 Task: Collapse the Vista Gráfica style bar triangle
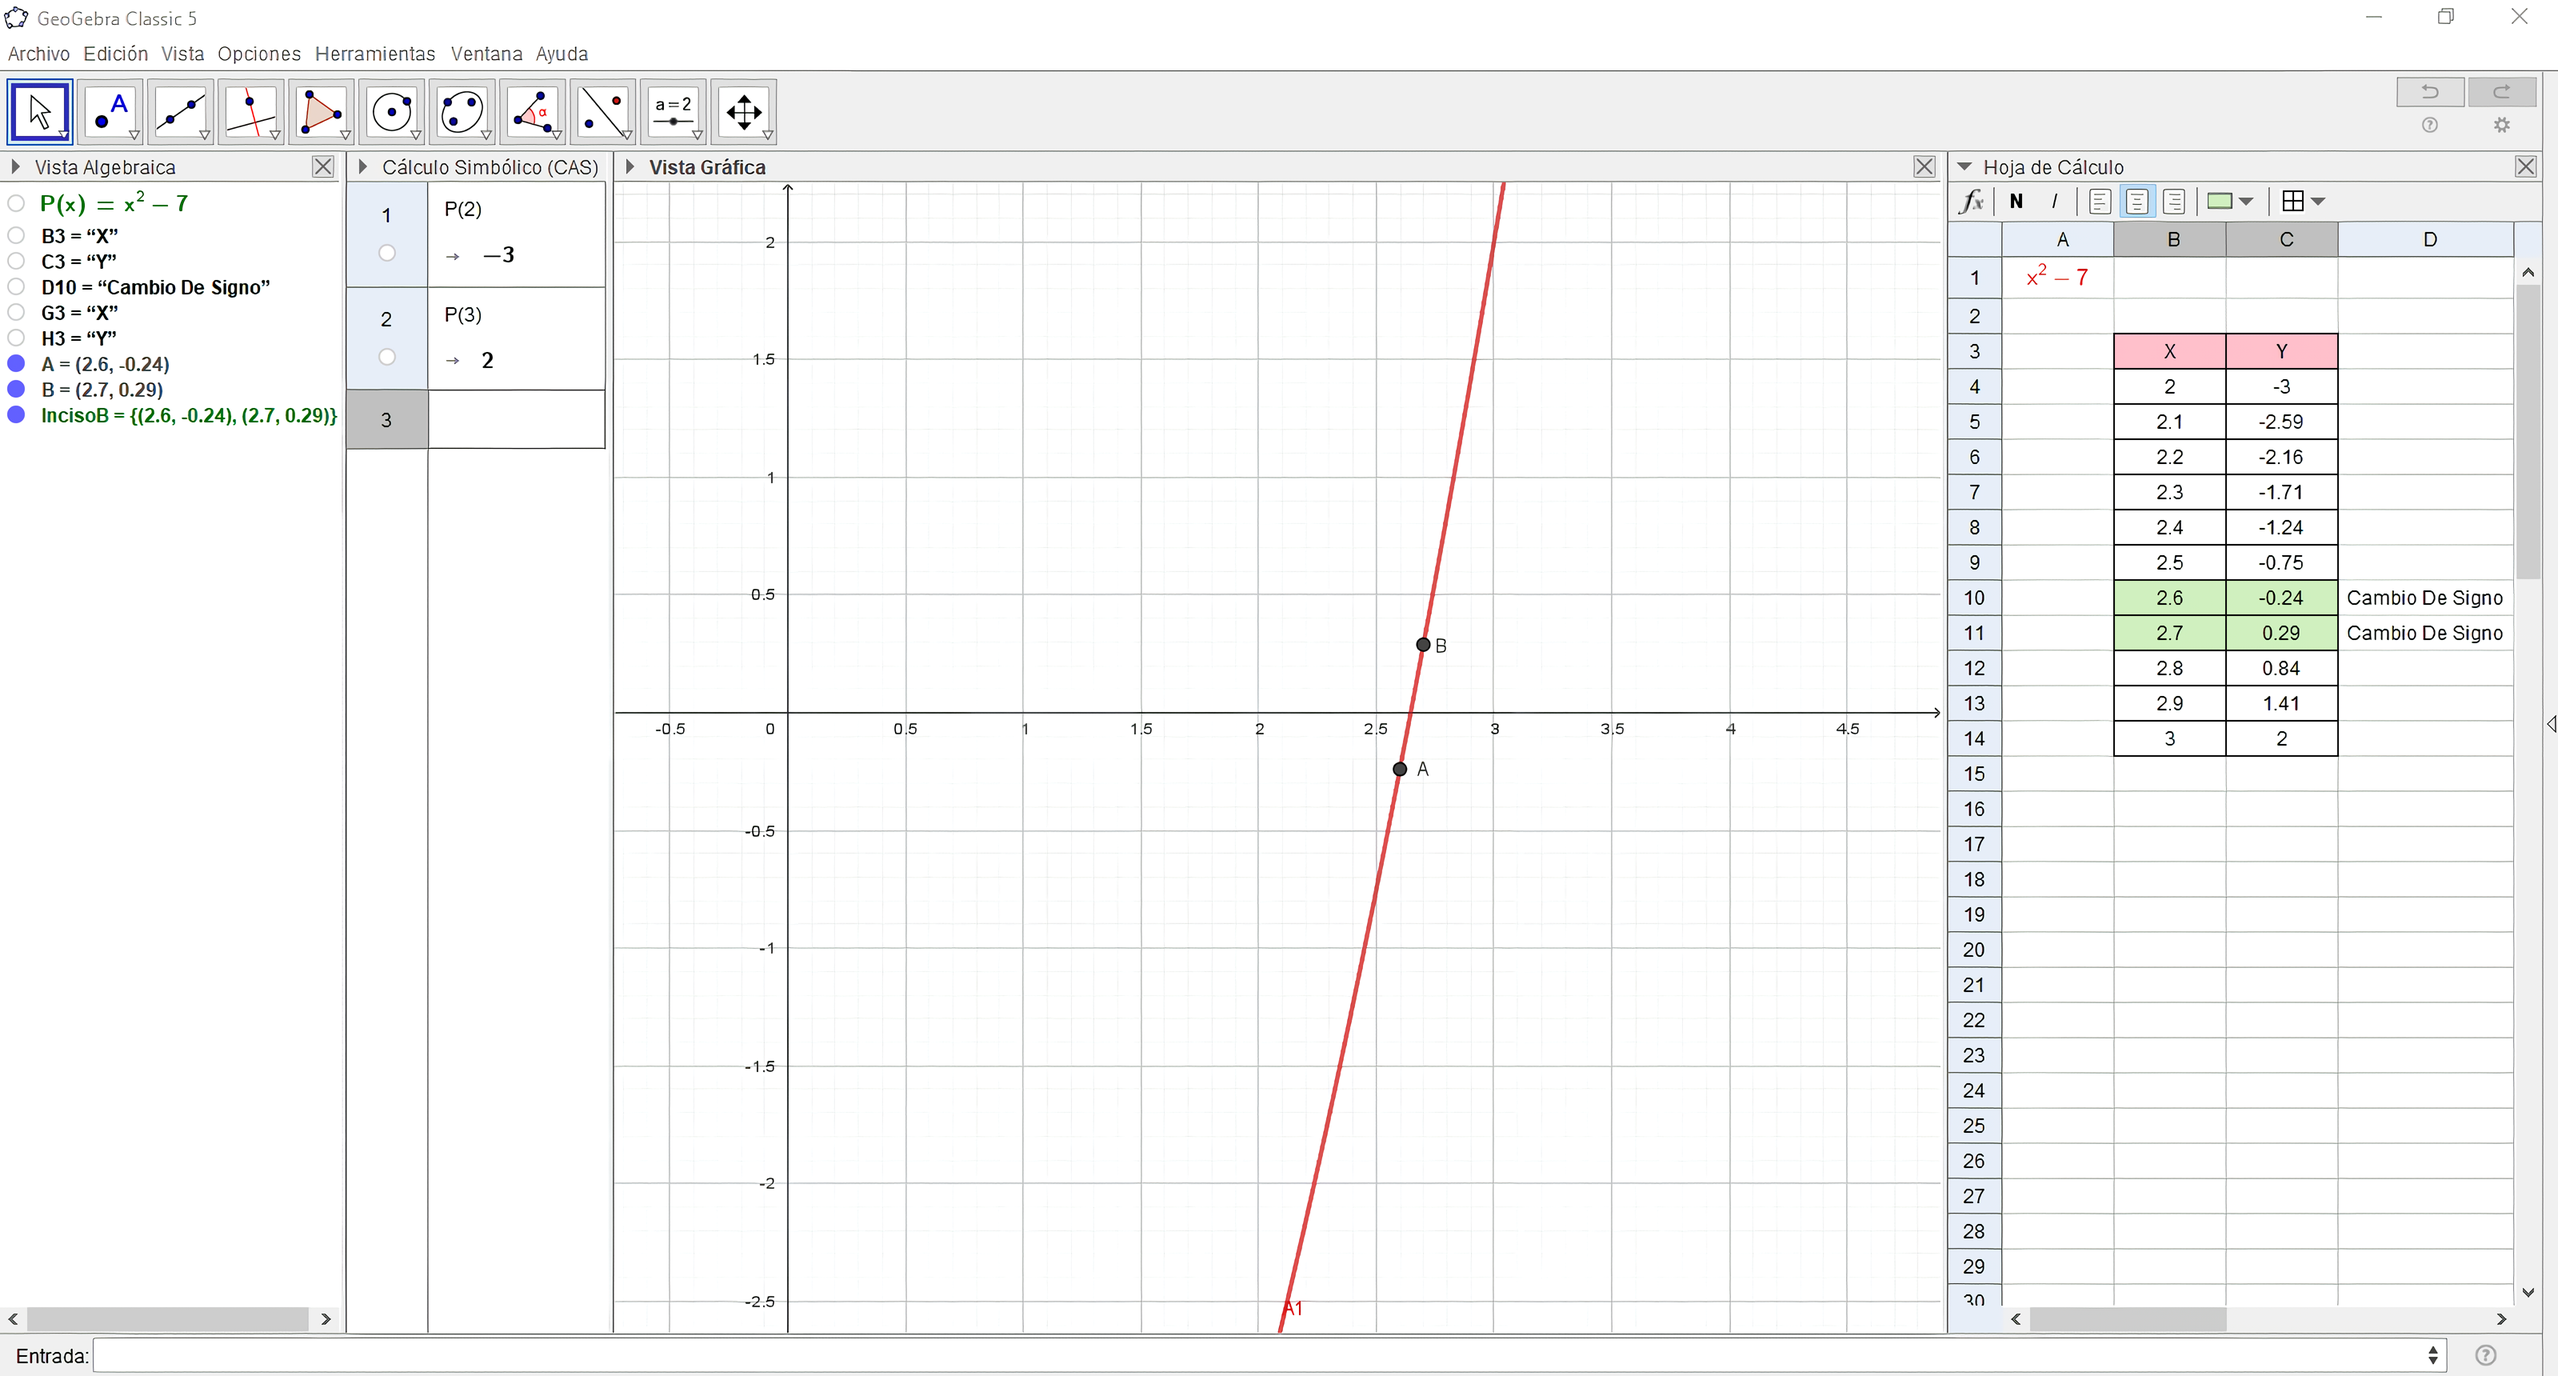[x=630, y=167]
